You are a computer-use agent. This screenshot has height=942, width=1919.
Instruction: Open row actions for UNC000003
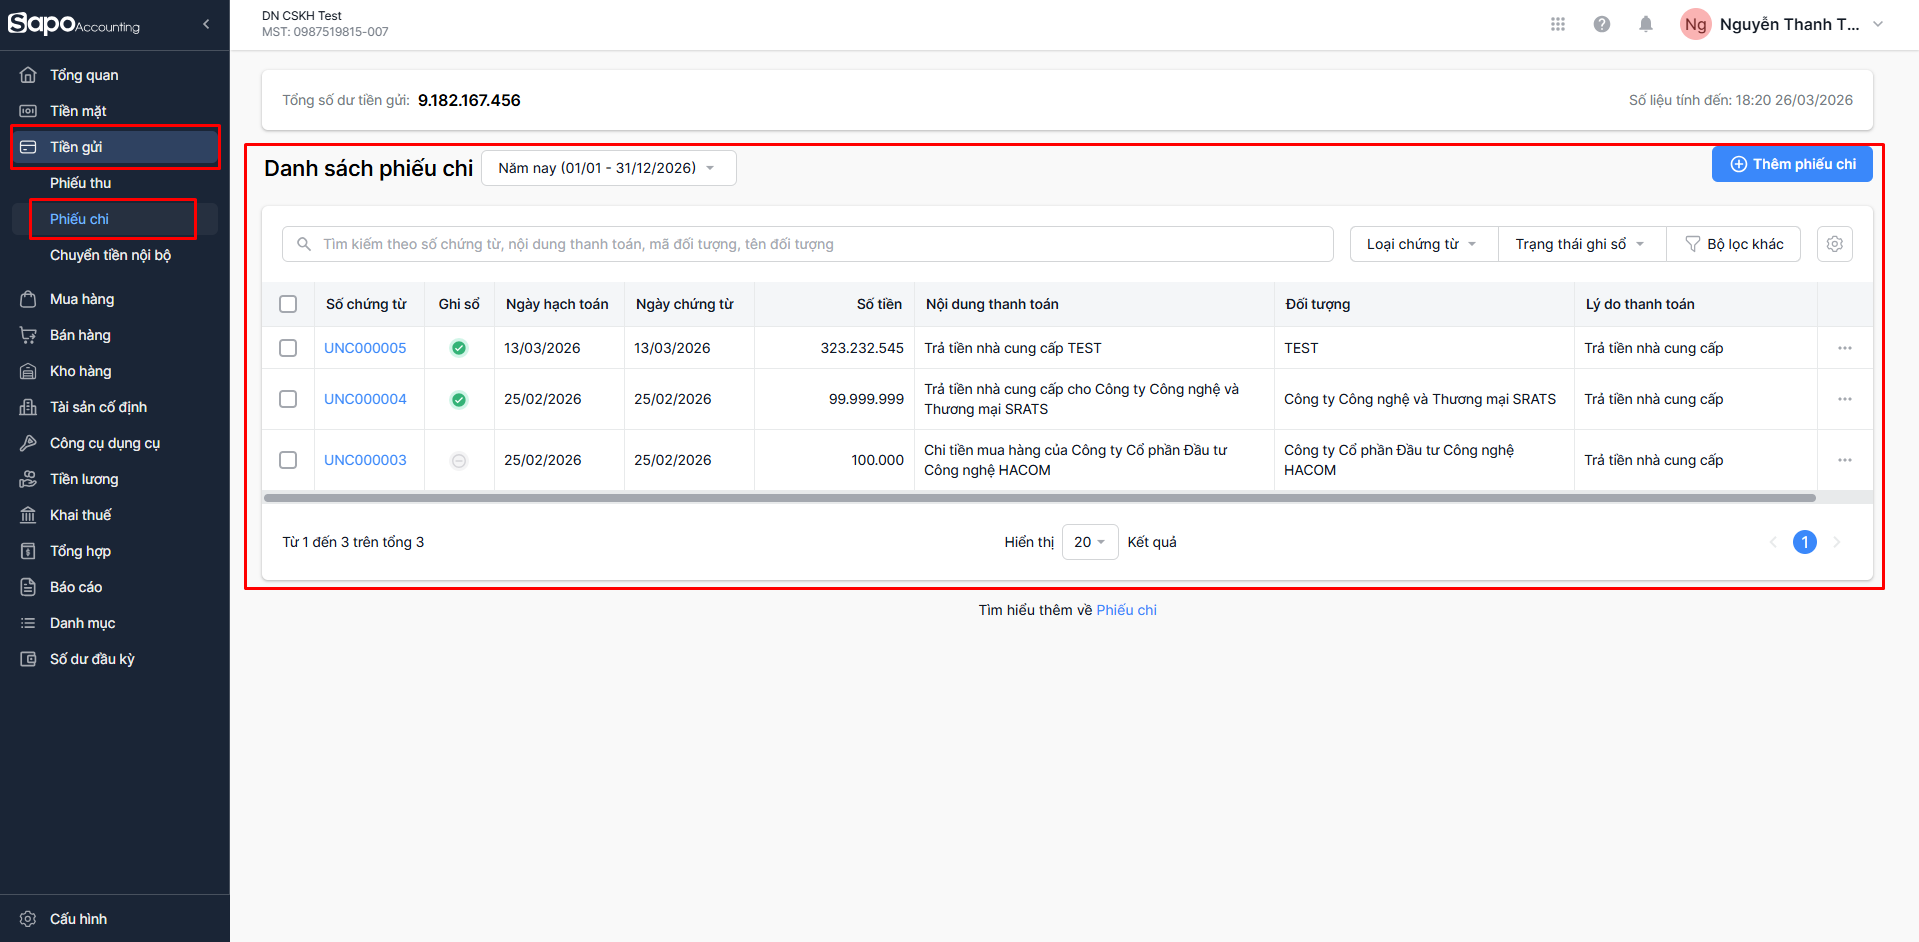pos(1845,460)
